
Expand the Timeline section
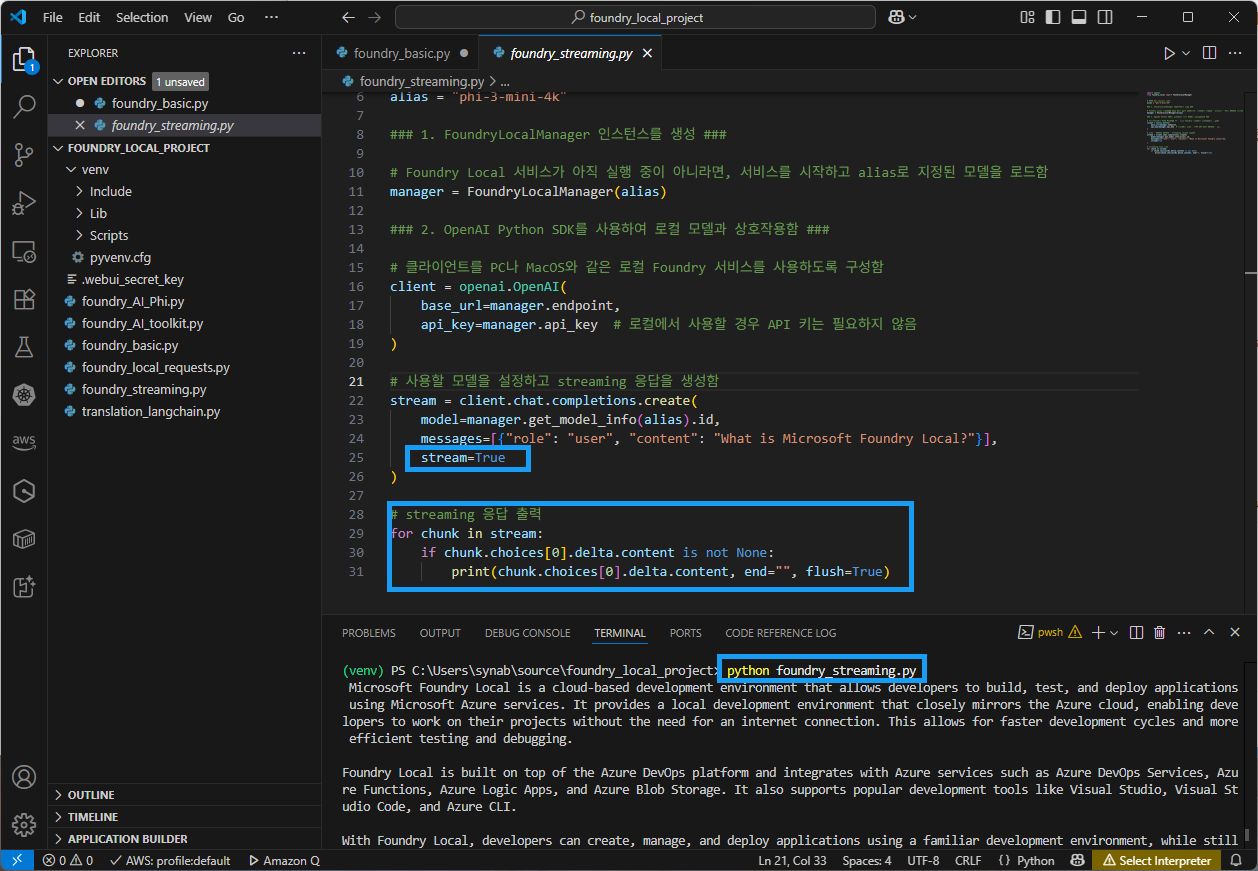184,817
